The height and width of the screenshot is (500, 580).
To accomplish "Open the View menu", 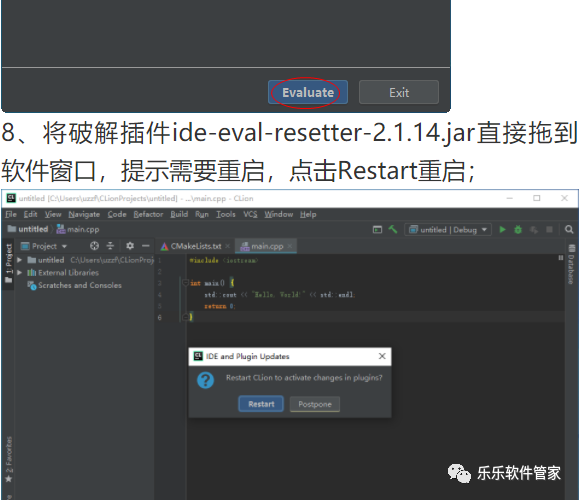I will click(53, 214).
